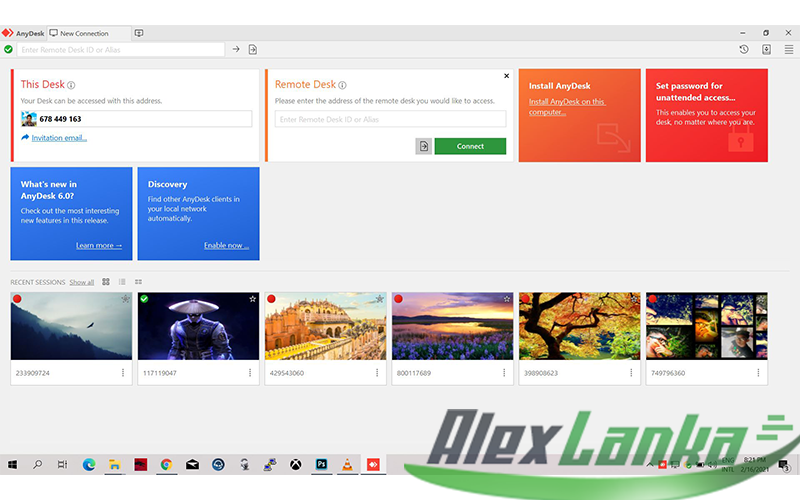Open the AnyDesk hamburger main menu

tap(788, 49)
